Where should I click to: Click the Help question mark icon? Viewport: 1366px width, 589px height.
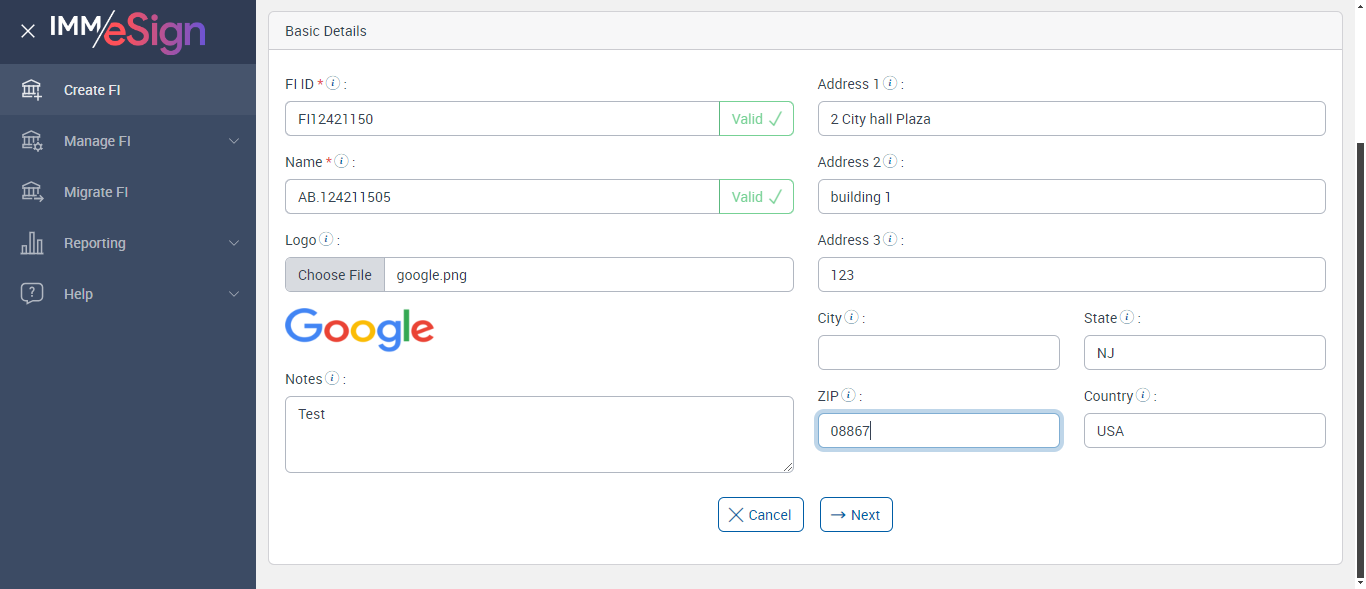pos(32,294)
